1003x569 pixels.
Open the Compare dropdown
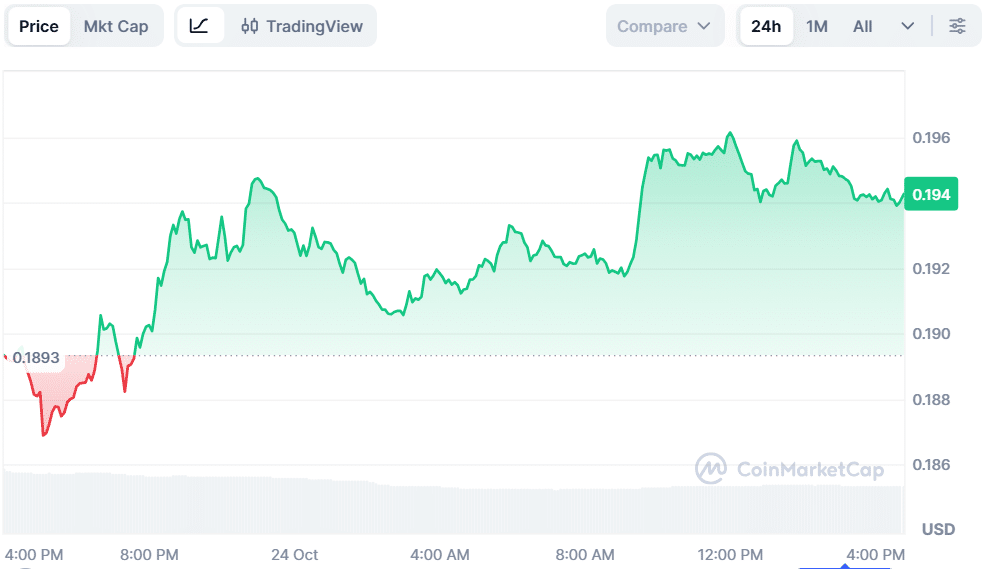664,26
